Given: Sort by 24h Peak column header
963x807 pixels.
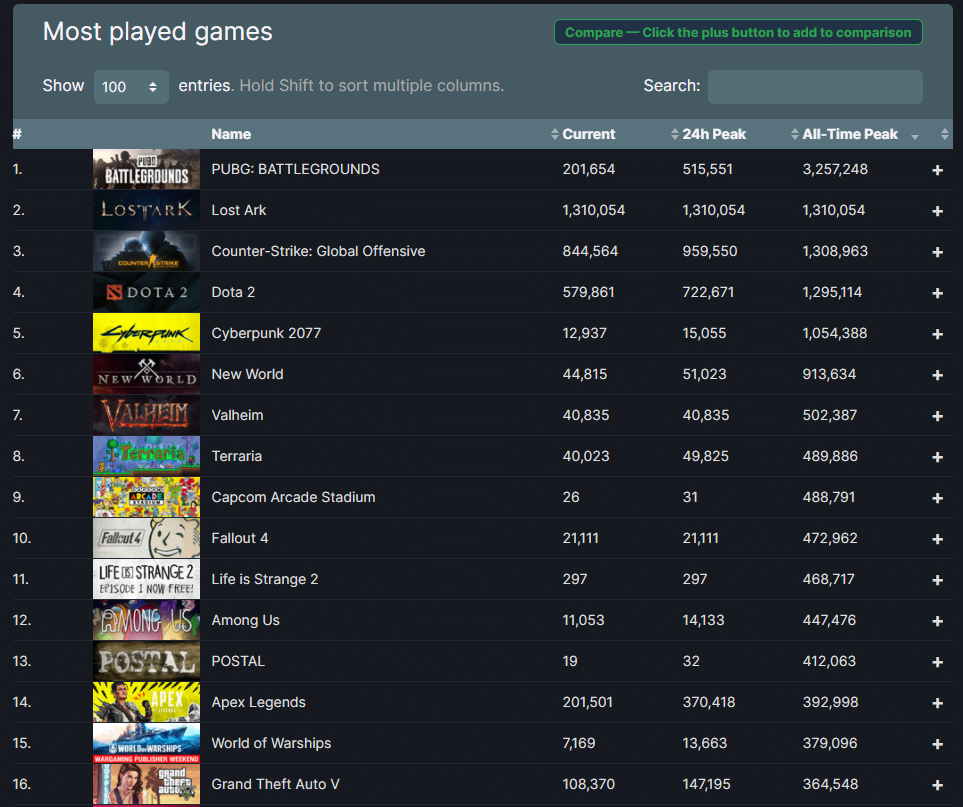Looking at the screenshot, I should tap(714, 134).
